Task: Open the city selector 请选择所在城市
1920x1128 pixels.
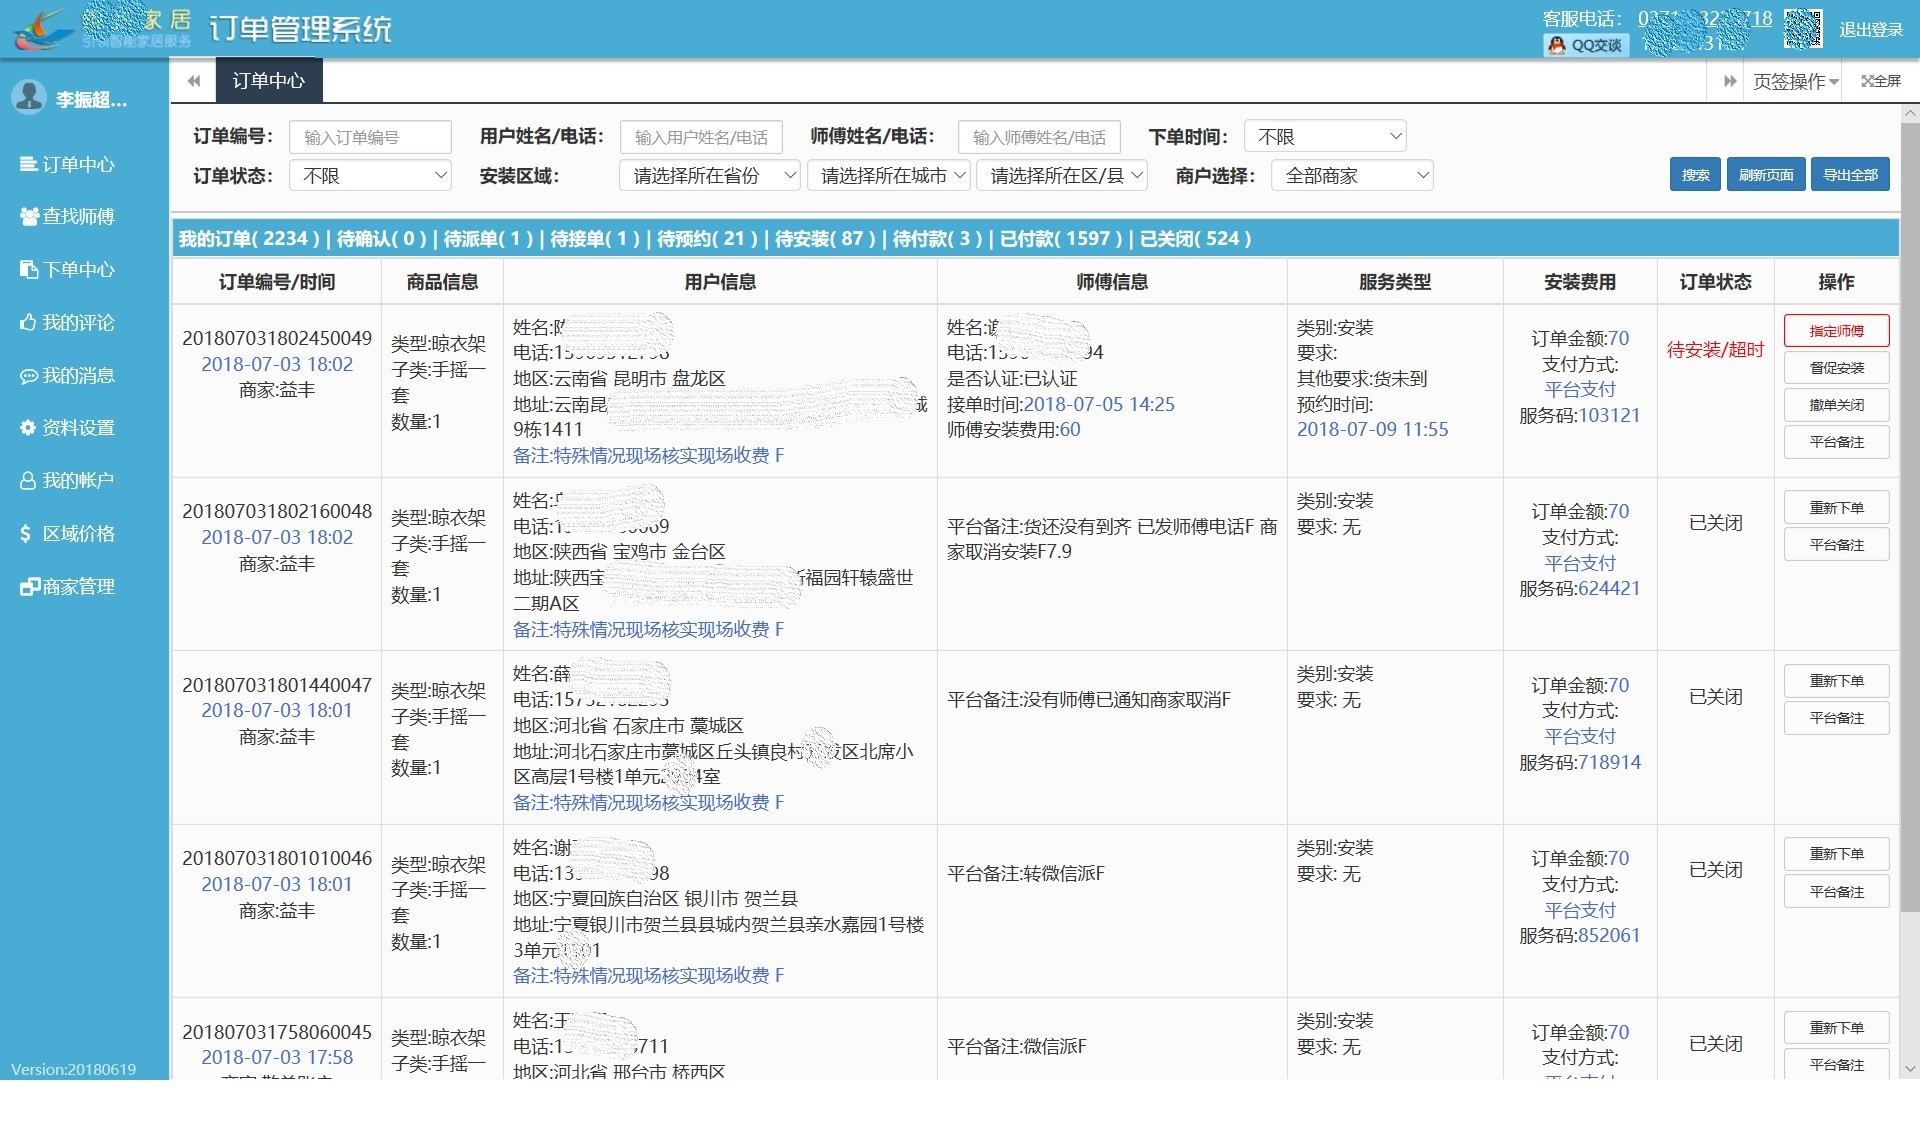Action: point(889,175)
